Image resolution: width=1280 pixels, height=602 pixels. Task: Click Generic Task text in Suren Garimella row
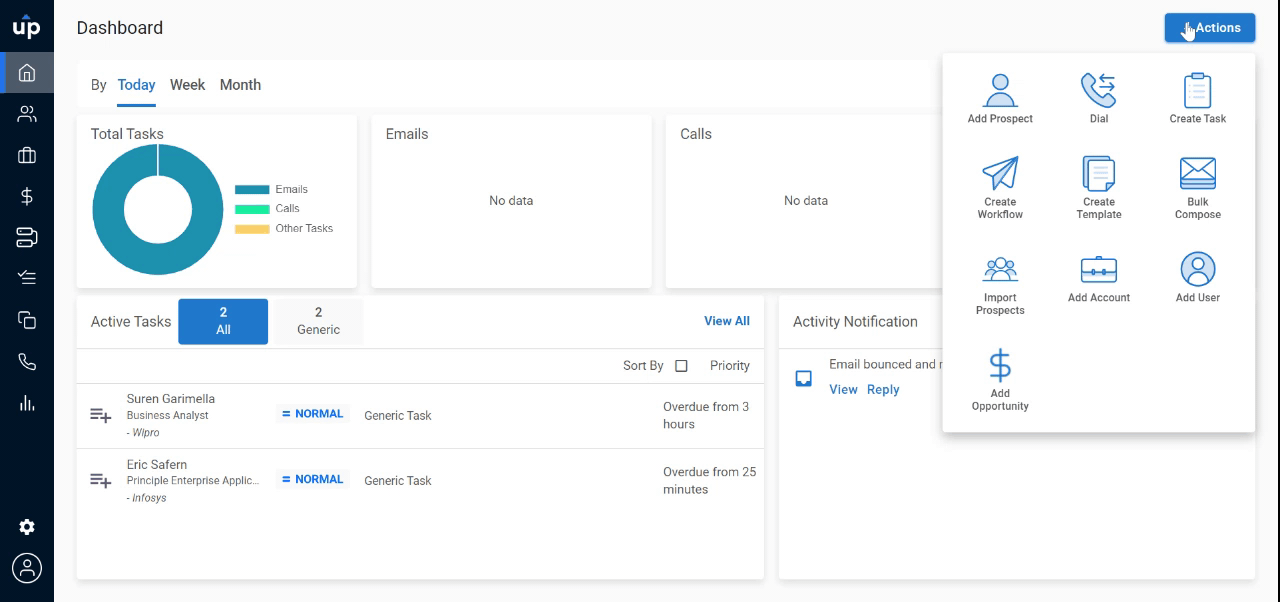click(x=398, y=416)
